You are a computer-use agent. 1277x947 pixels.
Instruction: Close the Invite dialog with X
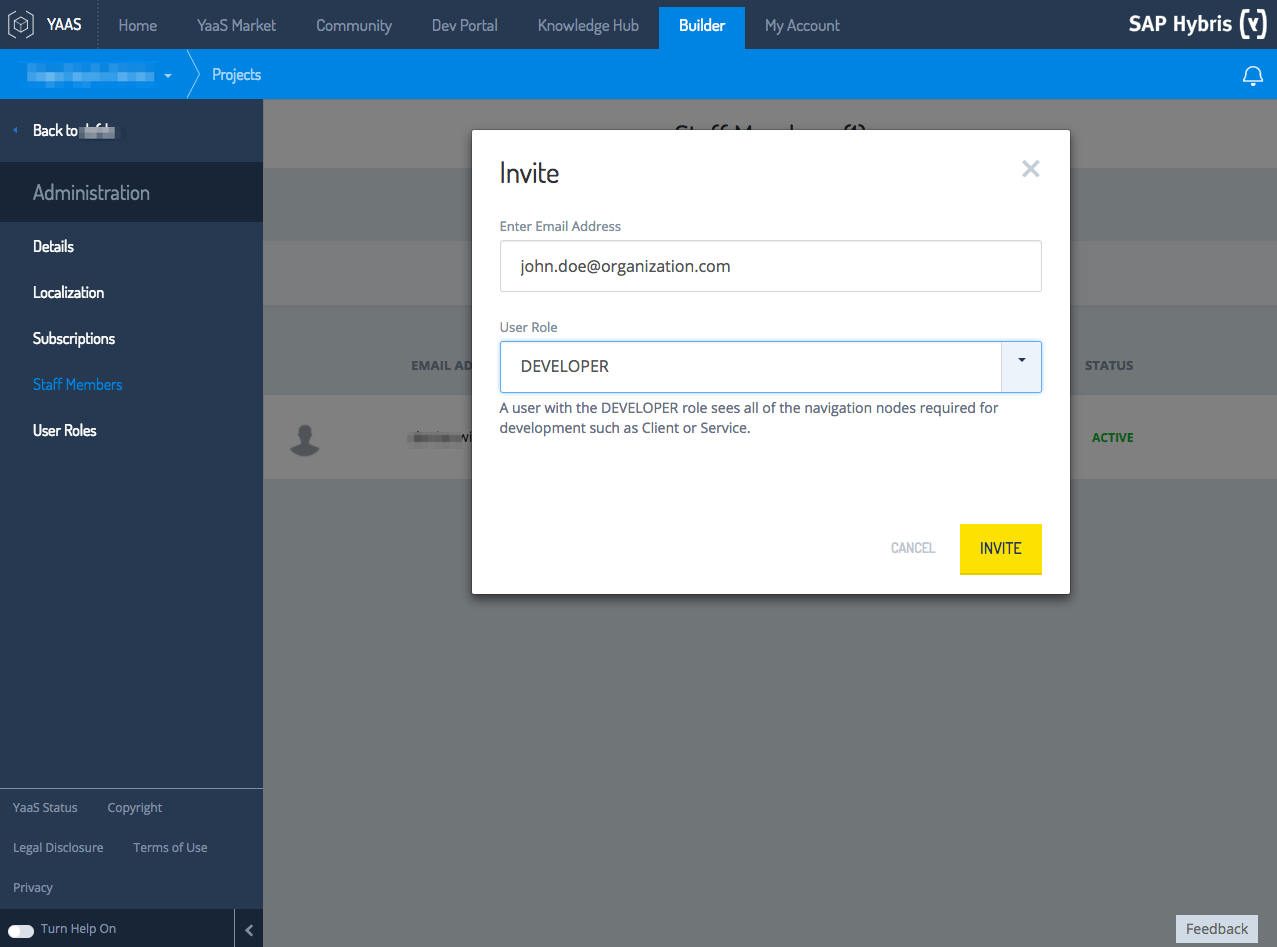[x=1030, y=169]
